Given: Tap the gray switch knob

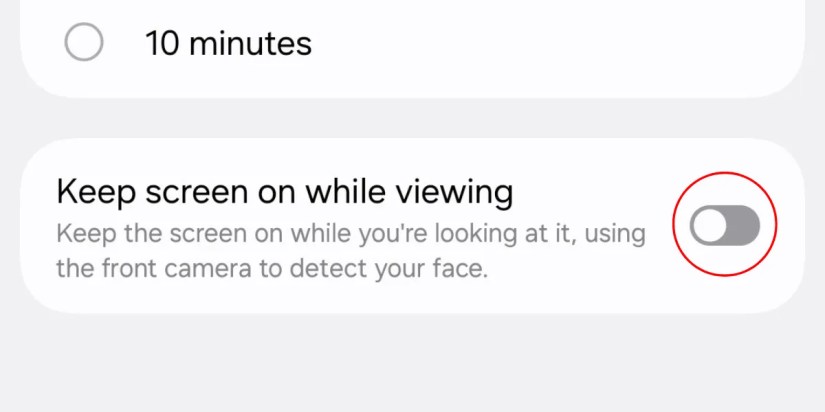Looking at the screenshot, I should (710, 227).
